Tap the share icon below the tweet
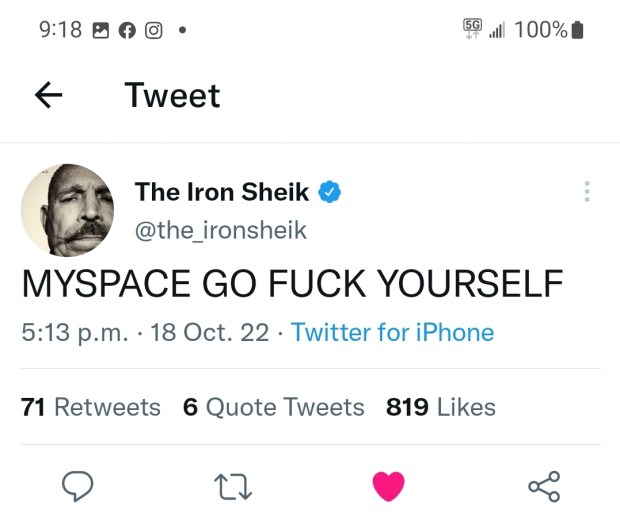 coord(543,486)
